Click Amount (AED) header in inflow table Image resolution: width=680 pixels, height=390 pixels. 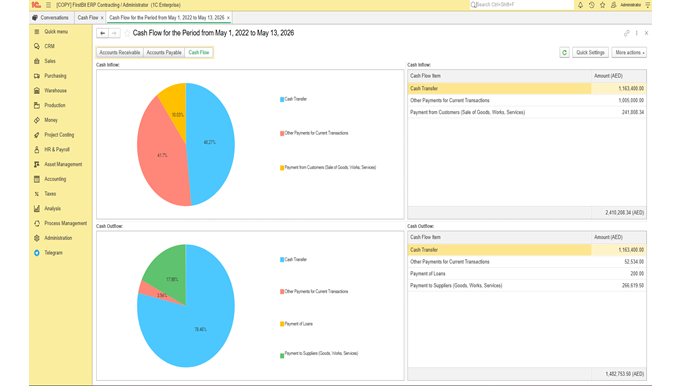tap(618, 76)
